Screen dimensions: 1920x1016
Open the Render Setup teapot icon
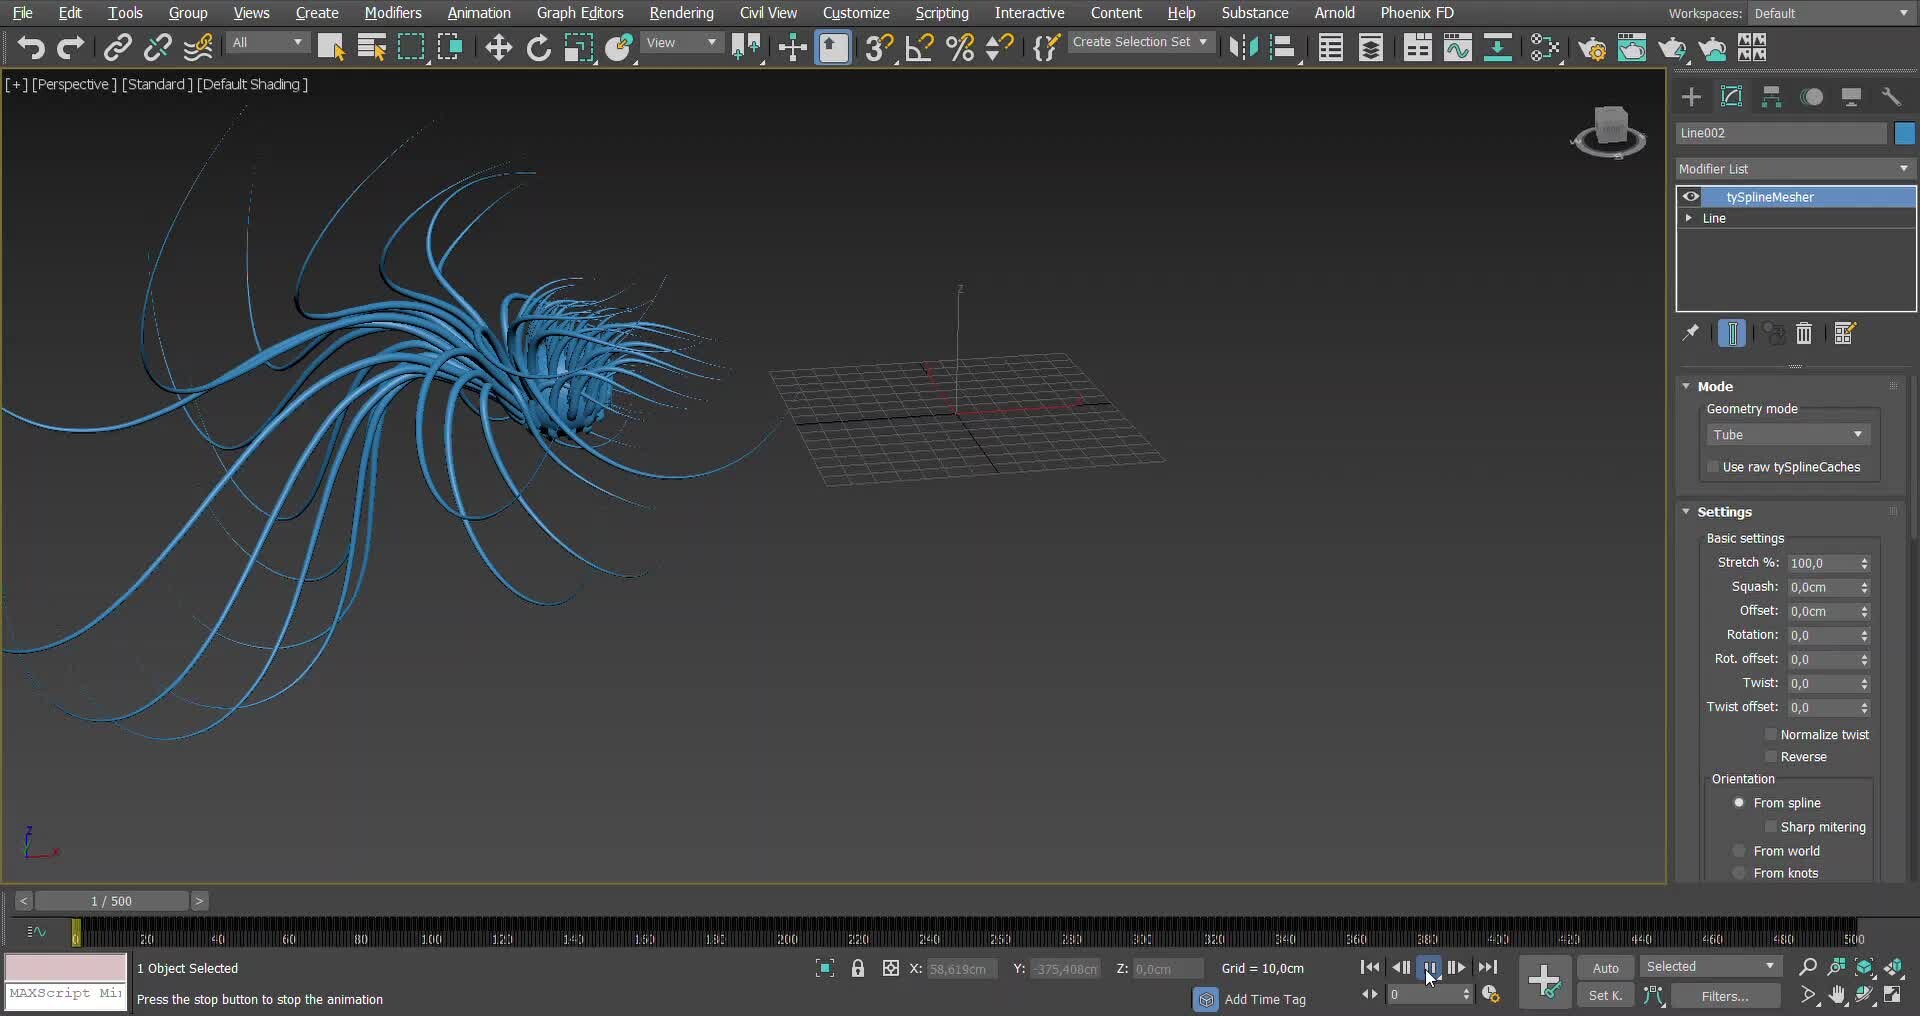coord(1592,48)
